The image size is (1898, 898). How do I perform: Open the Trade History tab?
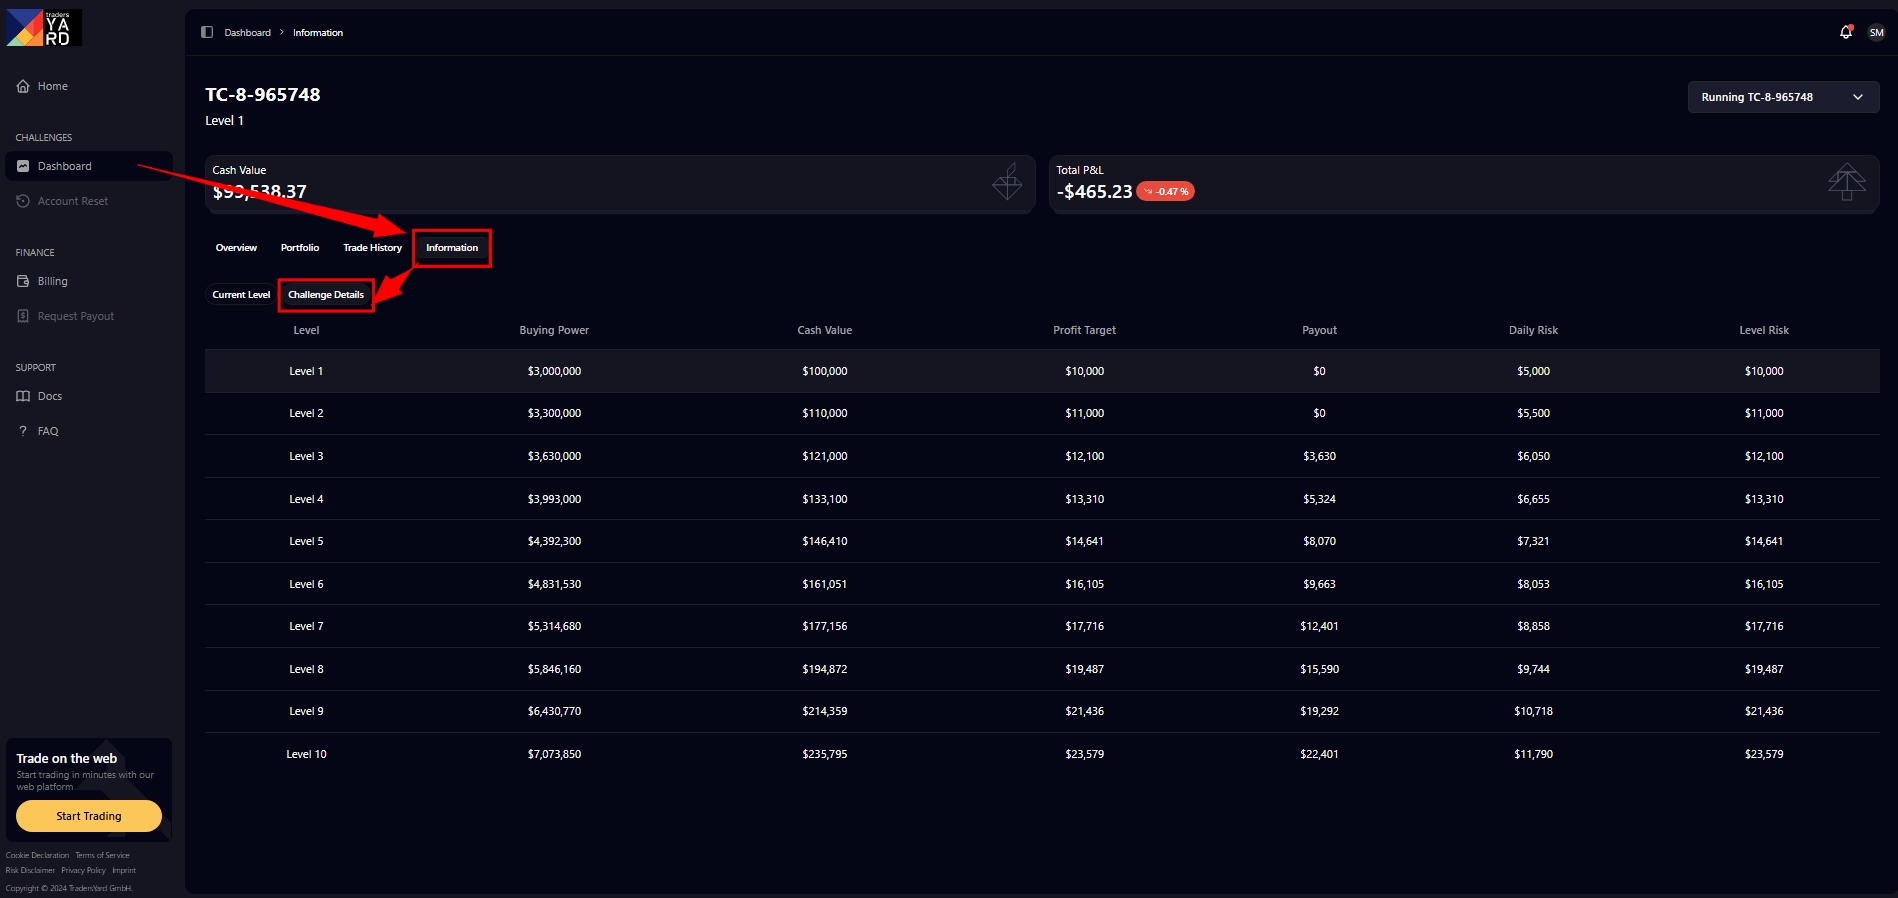click(x=372, y=248)
